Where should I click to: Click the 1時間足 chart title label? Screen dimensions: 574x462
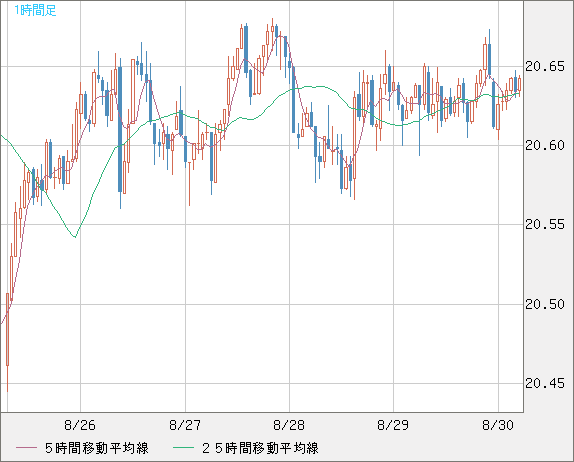pyautogui.click(x=35, y=10)
